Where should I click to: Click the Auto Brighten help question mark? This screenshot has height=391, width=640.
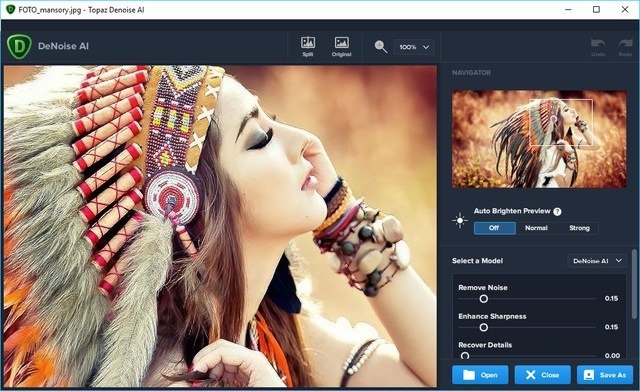(x=557, y=211)
